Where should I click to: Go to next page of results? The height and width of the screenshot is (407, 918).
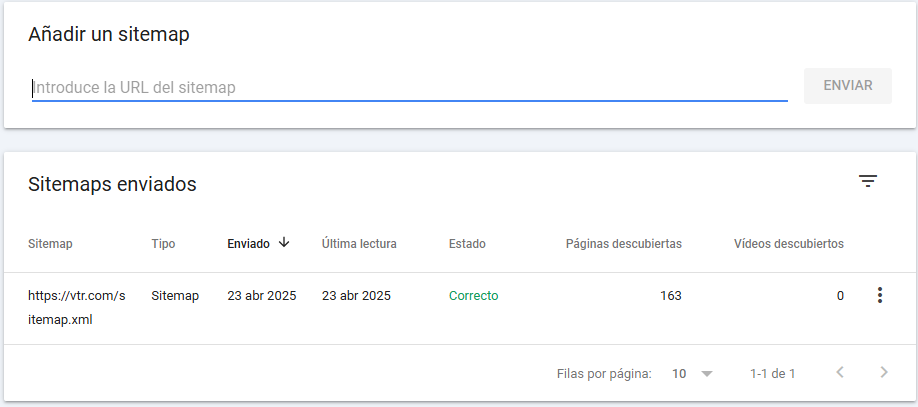(x=883, y=373)
